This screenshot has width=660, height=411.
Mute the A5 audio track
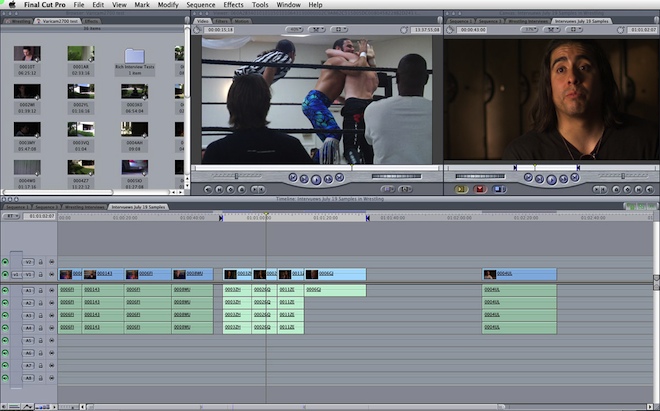click(5, 340)
